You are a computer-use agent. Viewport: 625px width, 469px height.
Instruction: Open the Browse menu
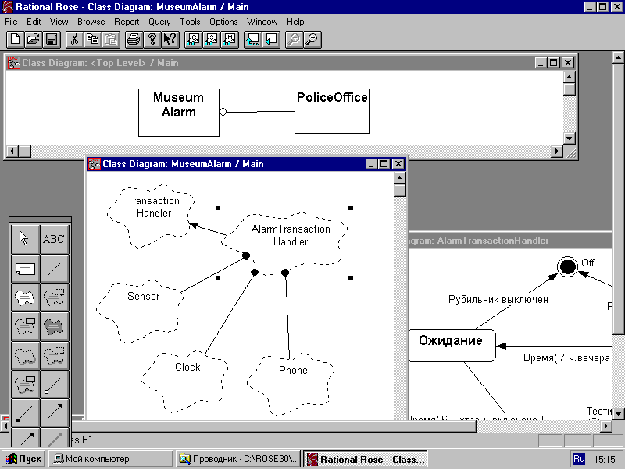[x=91, y=20]
